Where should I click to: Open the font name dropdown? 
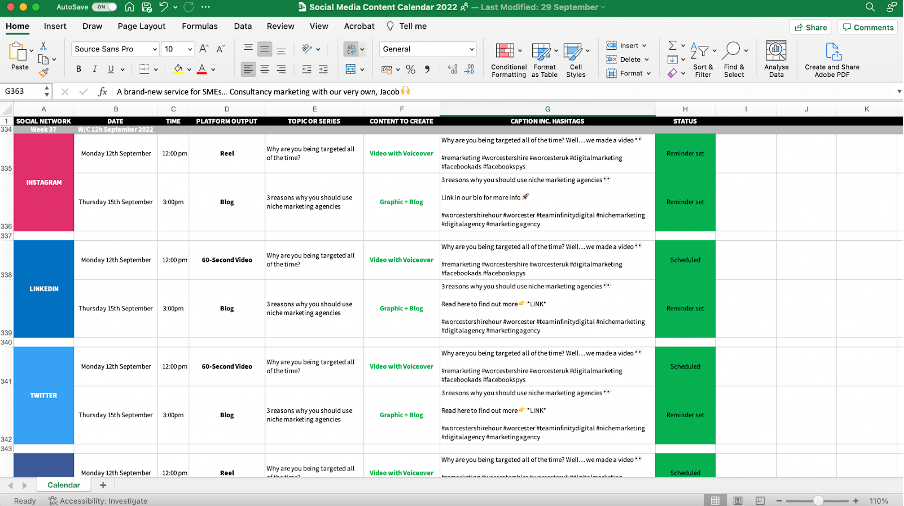pyautogui.click(x=115, y=49)
